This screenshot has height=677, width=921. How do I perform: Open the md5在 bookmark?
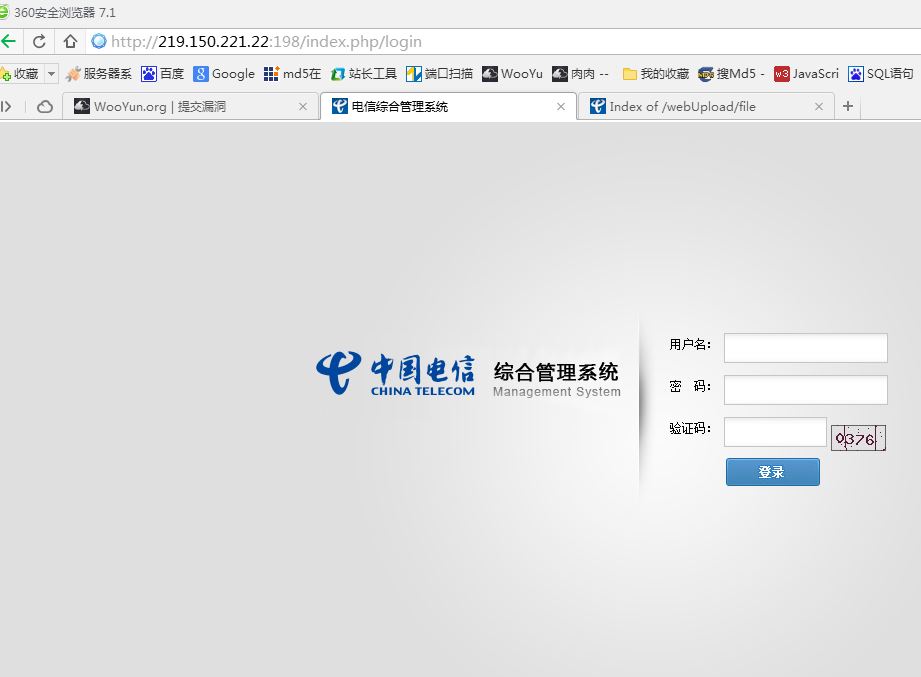tap(293, 74)
